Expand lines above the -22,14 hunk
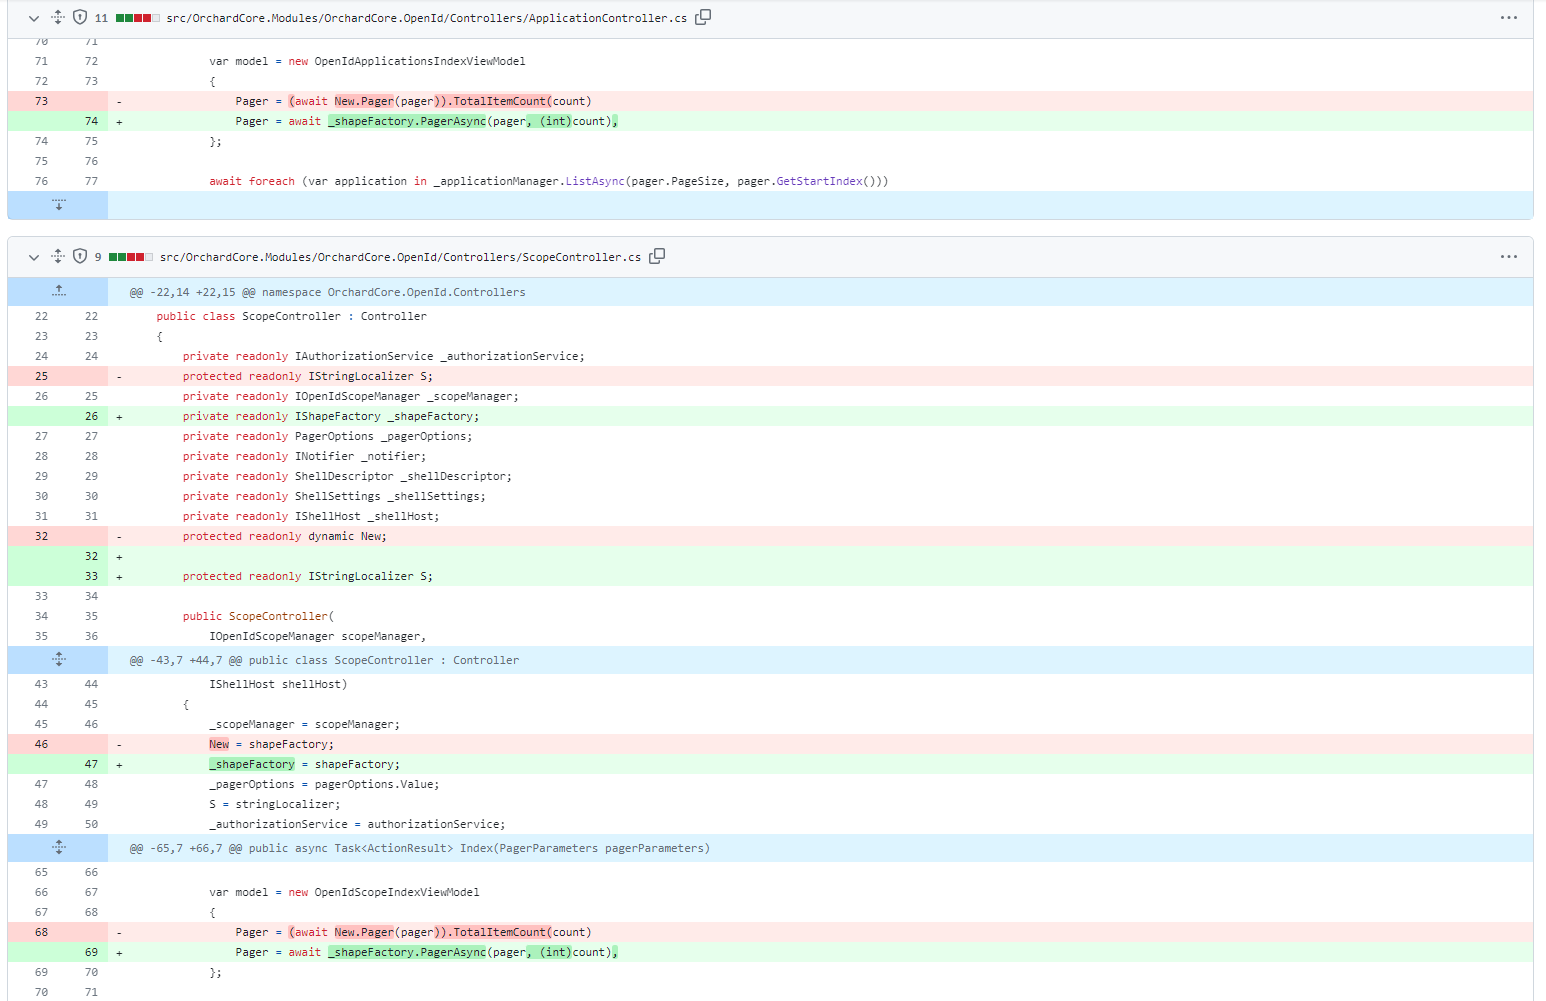 58,292
